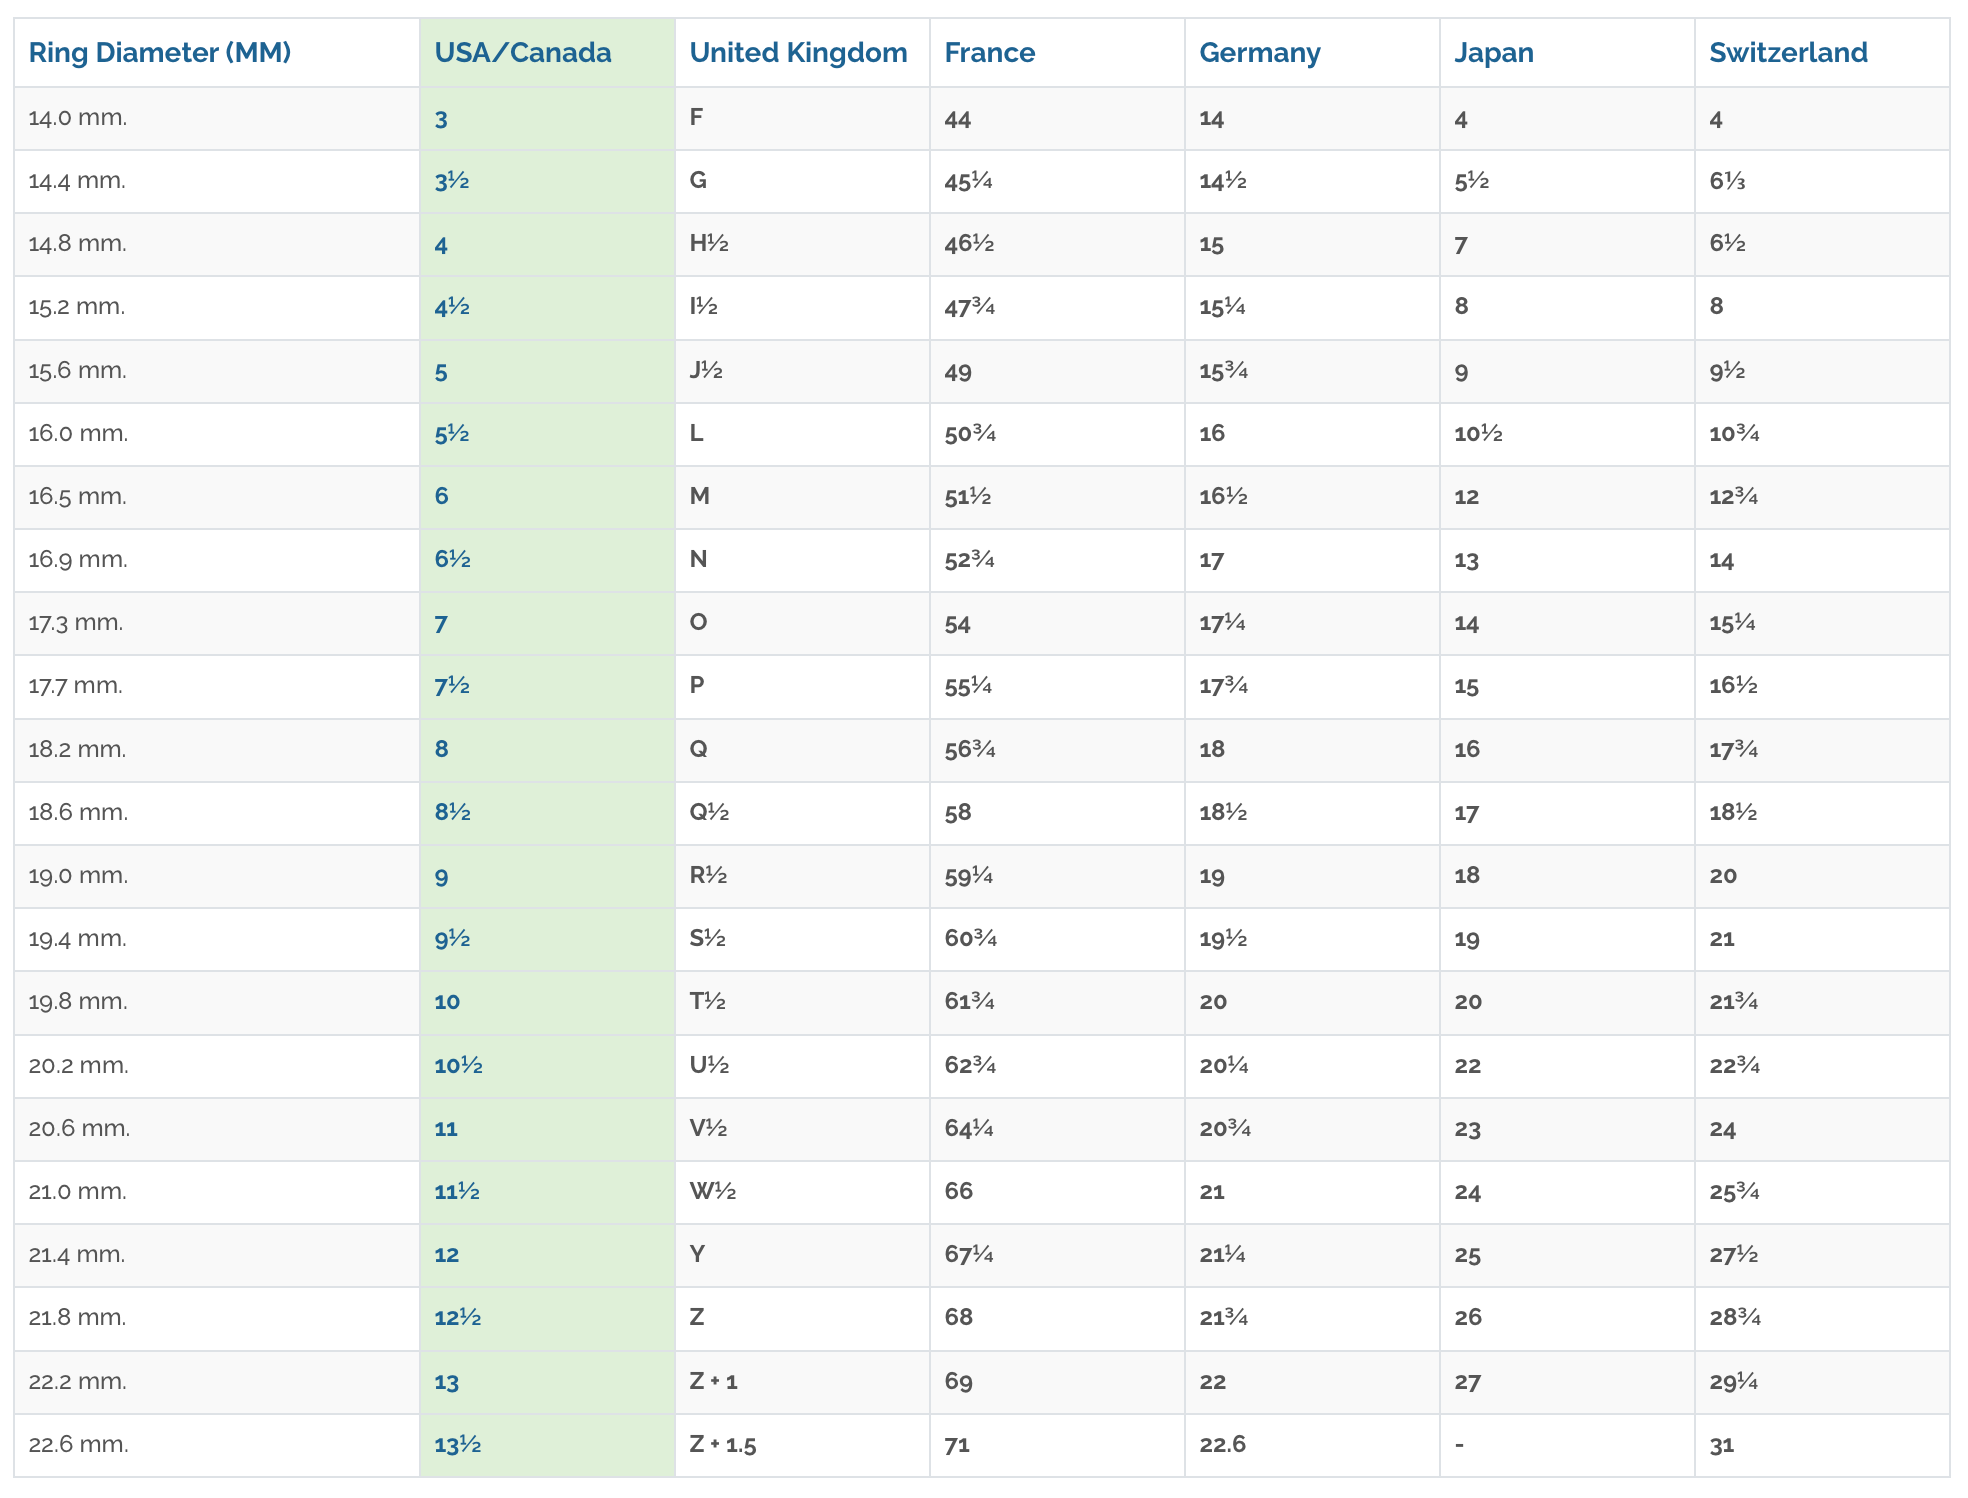The height and width of the screenshot is (1498, 1968).
Task: Select the 19.4 mm. diameter cell
Action: [217, 939]
